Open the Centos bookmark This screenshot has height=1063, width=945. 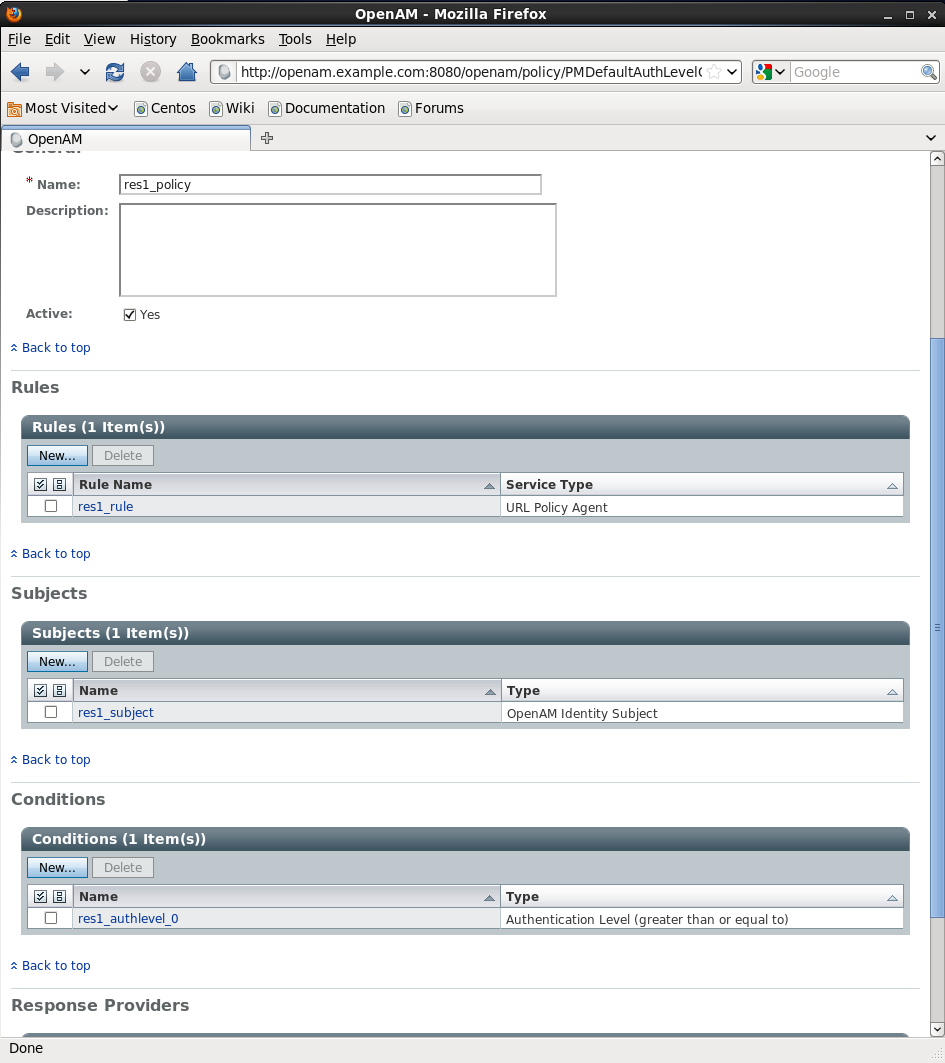(x=165, y=108)
